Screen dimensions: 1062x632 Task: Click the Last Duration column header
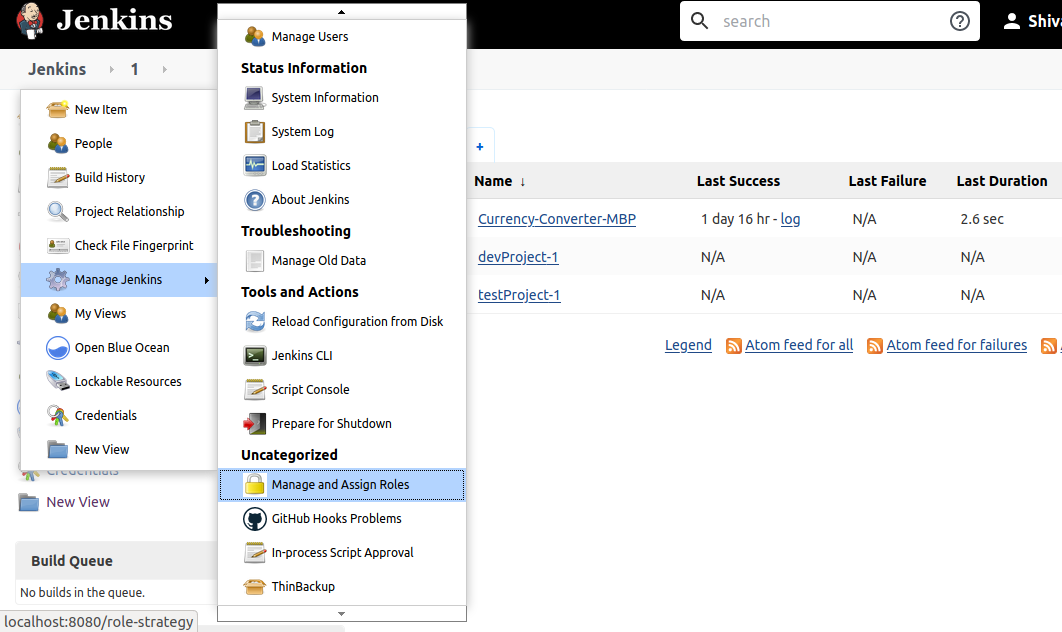point(1002,181)
